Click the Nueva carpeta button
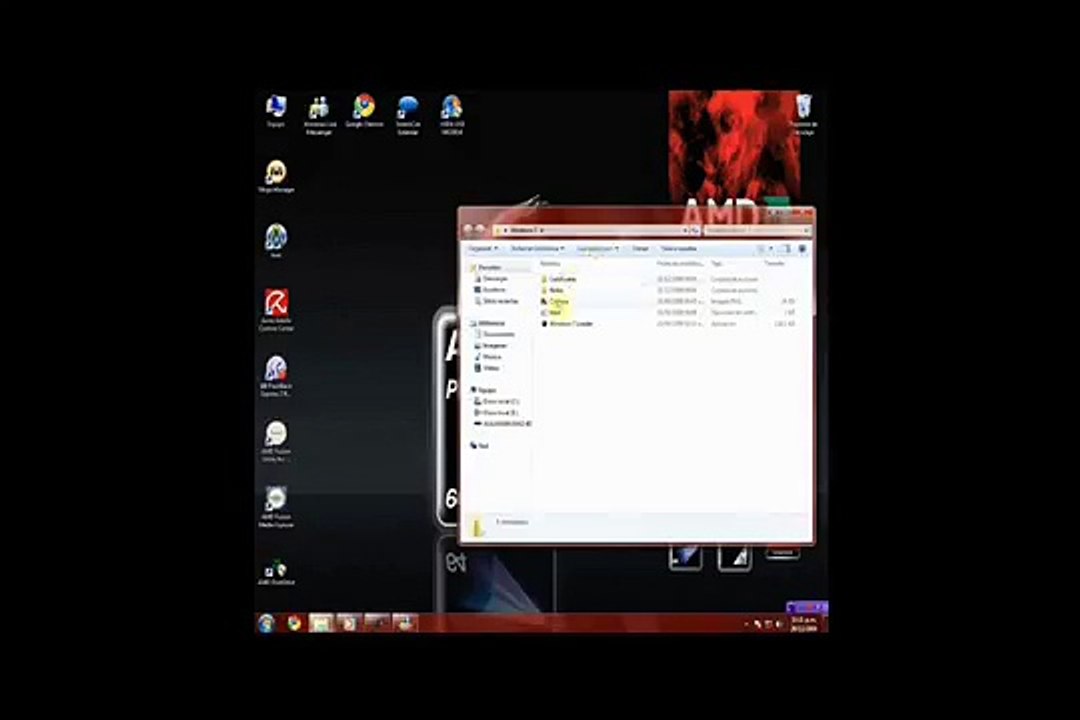 click(679, 249)
